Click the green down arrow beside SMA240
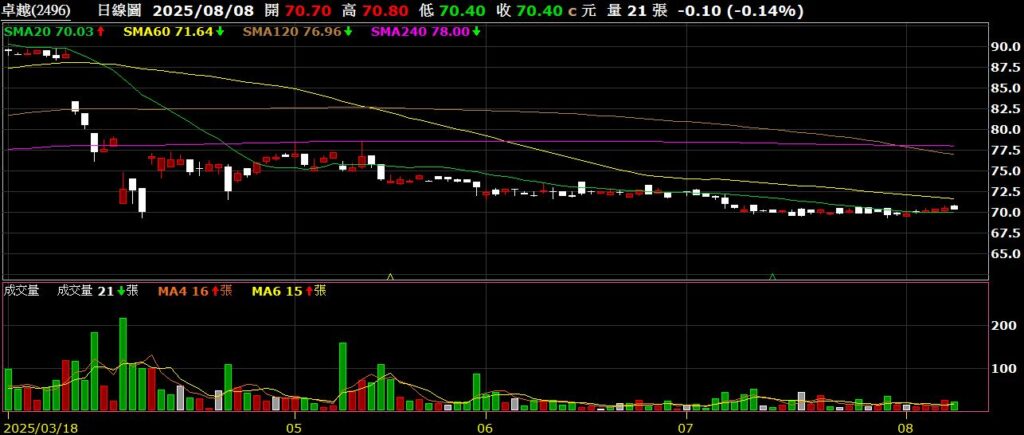The height and width of the screenshot is (435, 1024). (x=477, y=32)
